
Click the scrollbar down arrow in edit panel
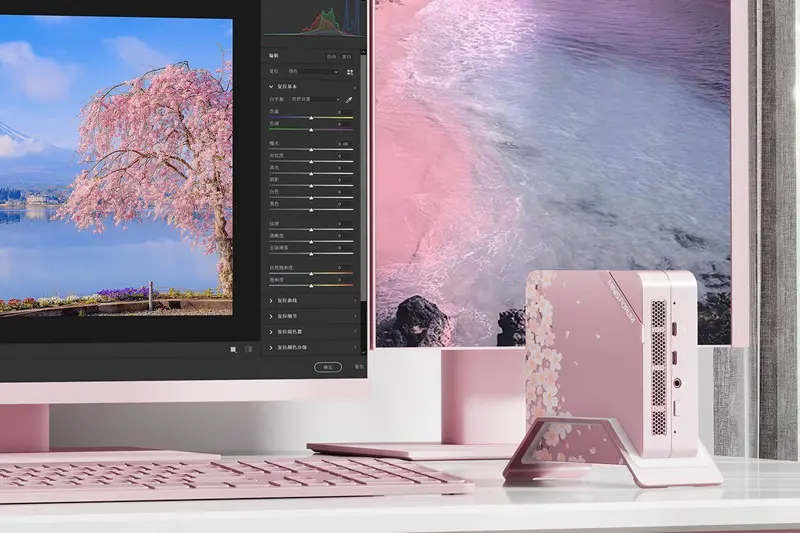[x=363, y=352]
